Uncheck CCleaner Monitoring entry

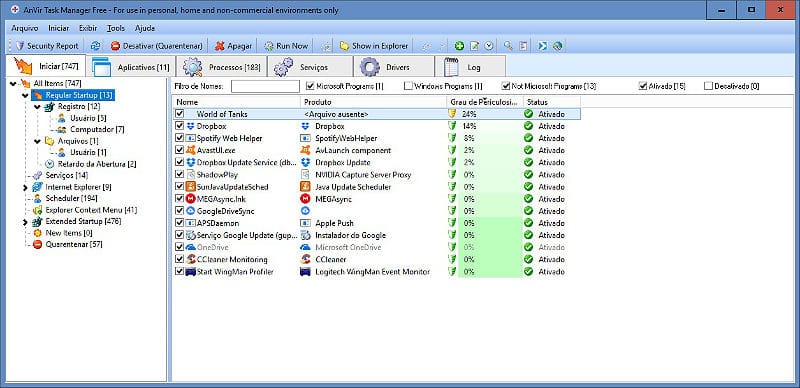coord(179,259)
